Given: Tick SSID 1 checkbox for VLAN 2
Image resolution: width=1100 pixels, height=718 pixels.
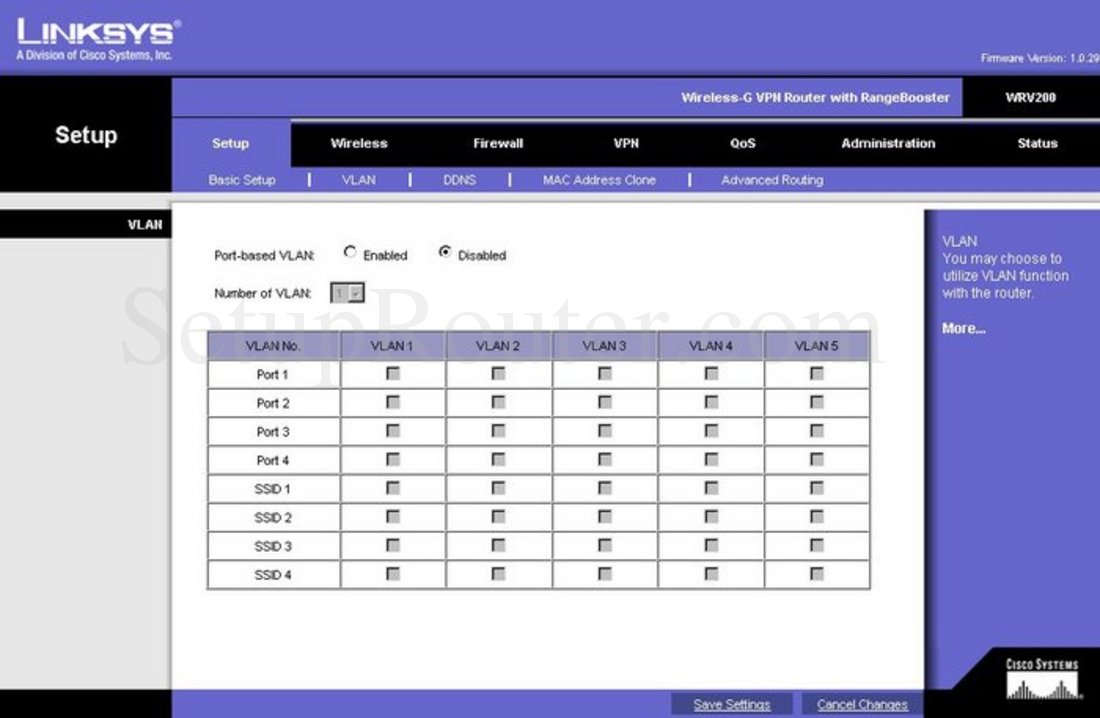Looking at the screenshot, I should (x=499, y=489).
